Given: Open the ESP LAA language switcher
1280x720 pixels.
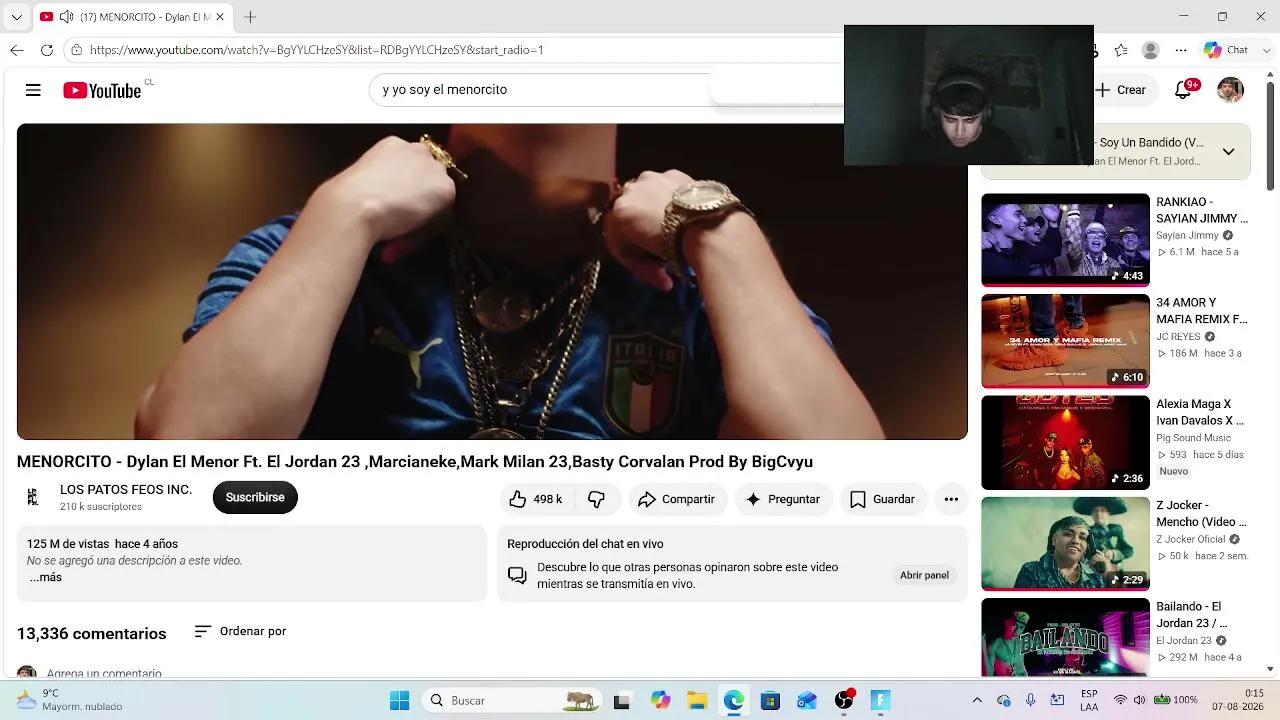Looking at the screenshot, I should [x=1089, y=700].
